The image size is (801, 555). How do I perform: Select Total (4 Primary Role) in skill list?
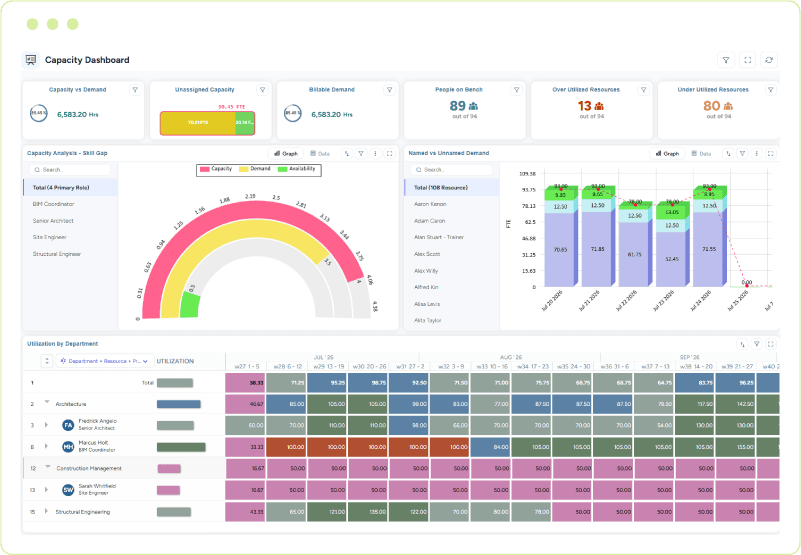(x=70, y=188)
